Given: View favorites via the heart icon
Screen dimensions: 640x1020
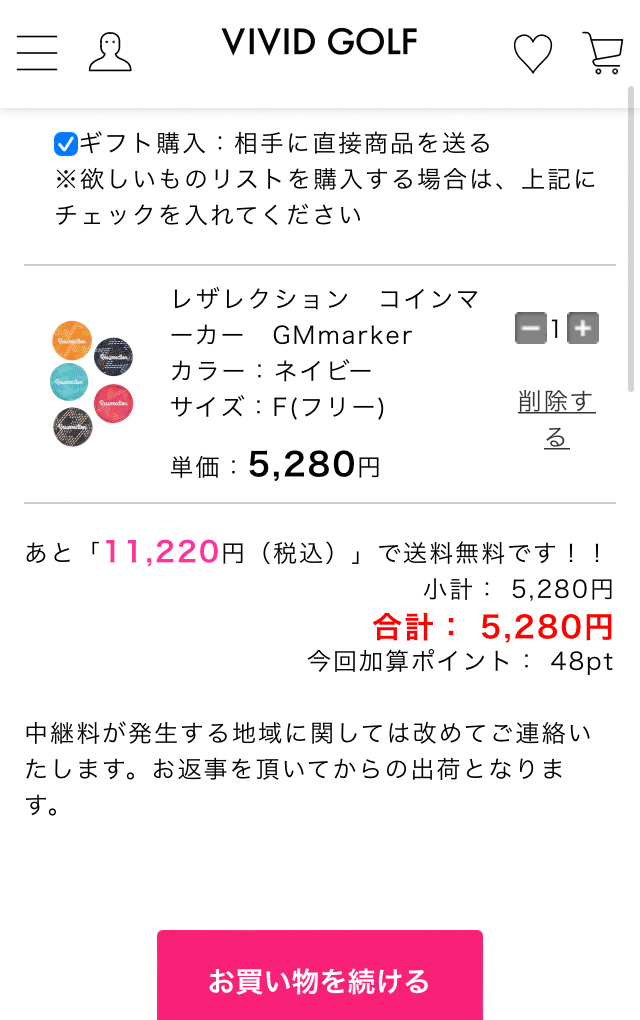Looking at the screenshot, I should click(x=533, y=53).
